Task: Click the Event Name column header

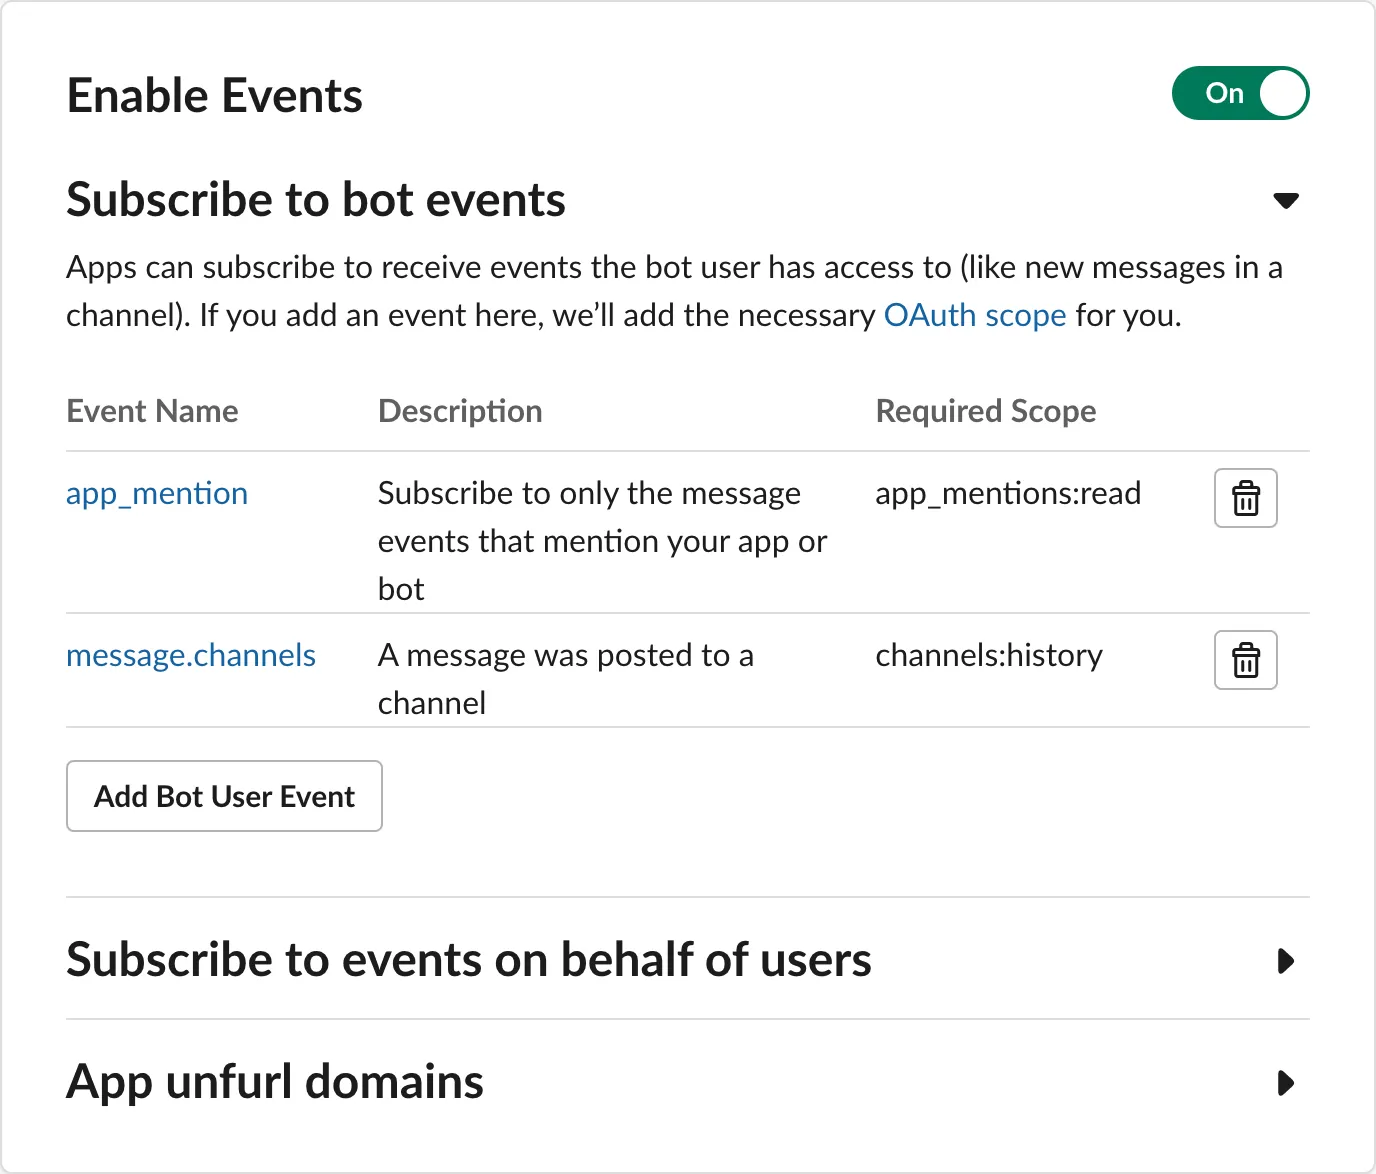Action: [x=152, y=410]
